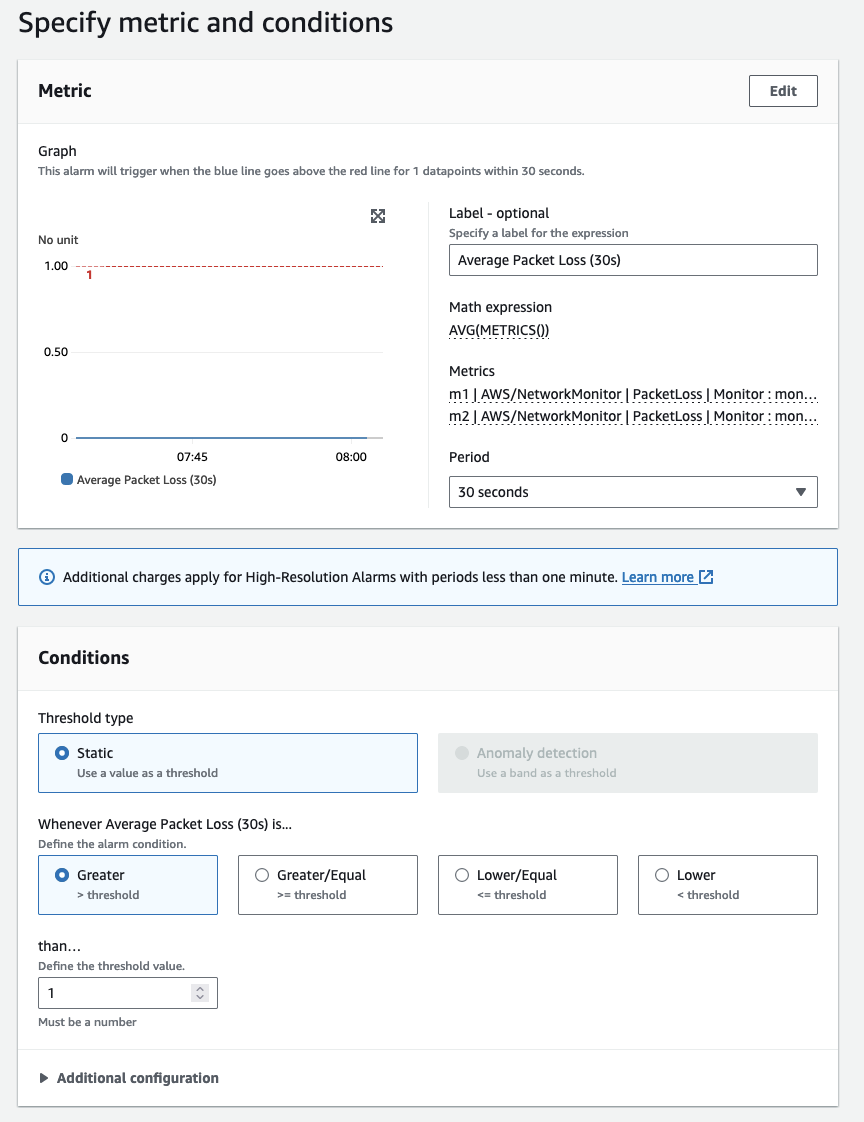Click the expand graph fullscreen icon

(378, 216)
